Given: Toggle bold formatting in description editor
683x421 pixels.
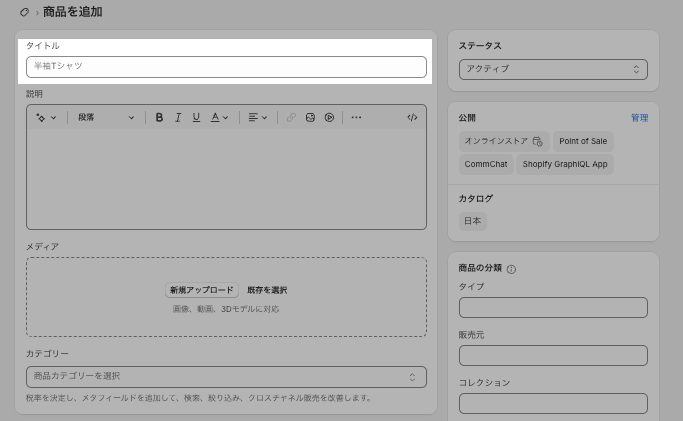Looking at the screenshot, I should pos(159,118).
